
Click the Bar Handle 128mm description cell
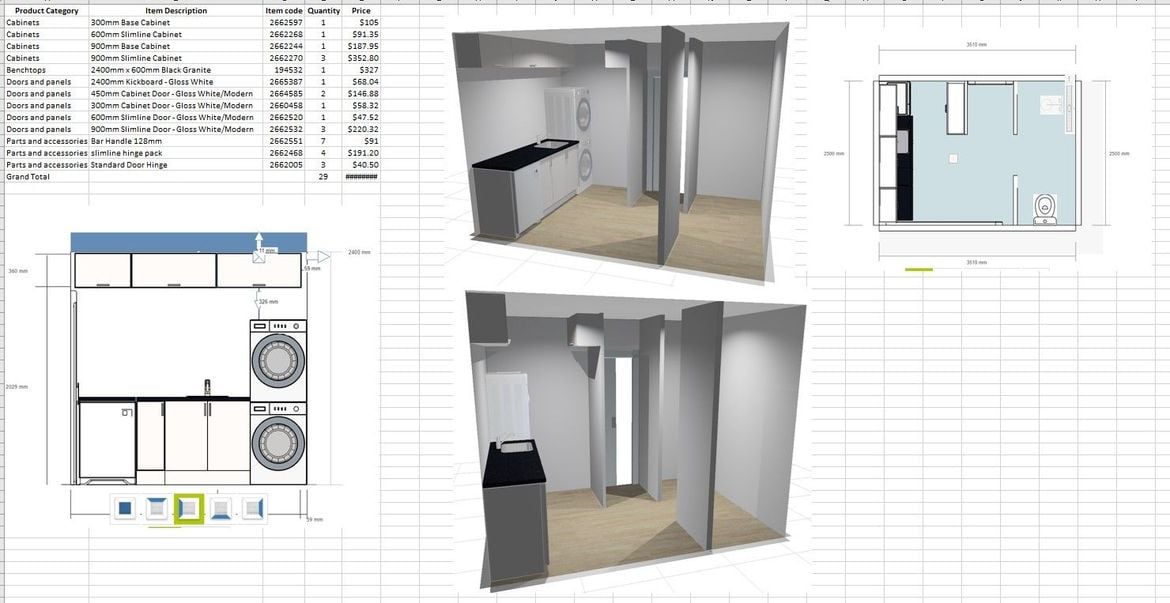(125, 141)
